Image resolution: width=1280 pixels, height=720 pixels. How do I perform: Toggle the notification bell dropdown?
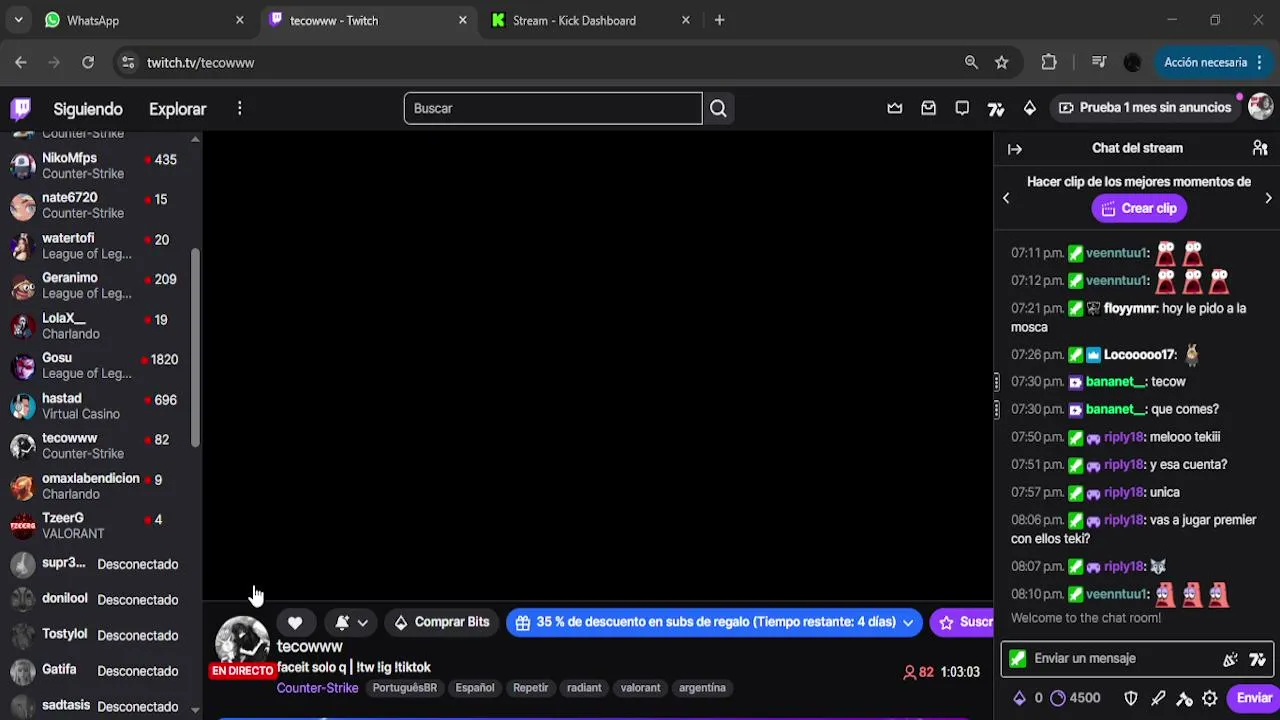pos(351,622)
